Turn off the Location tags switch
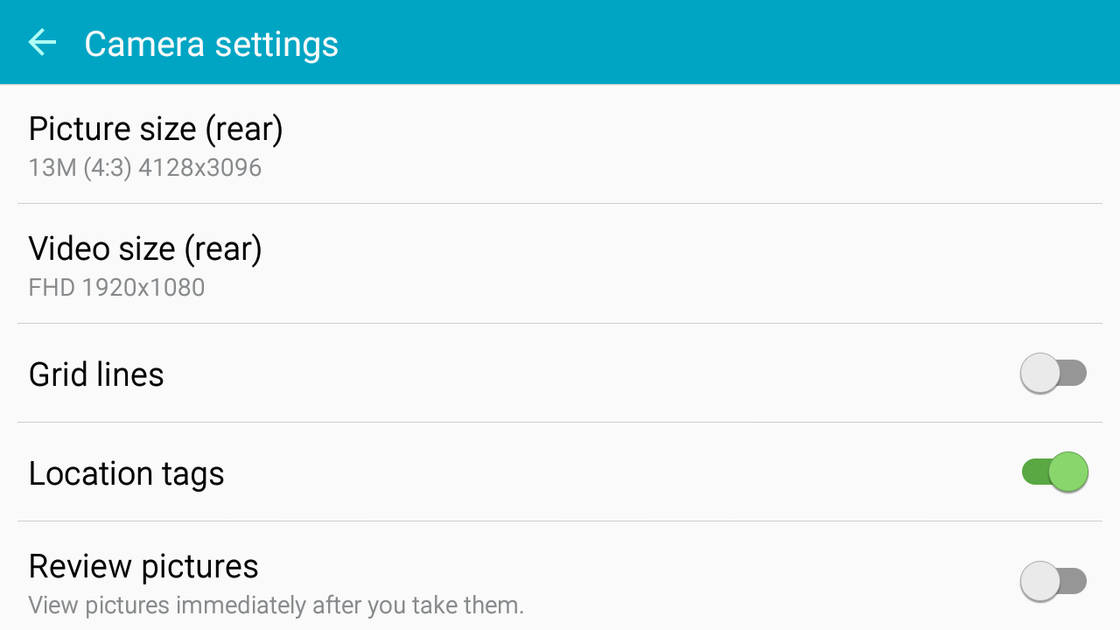Screen dimensions: 1120x630 coord(1053,472)
